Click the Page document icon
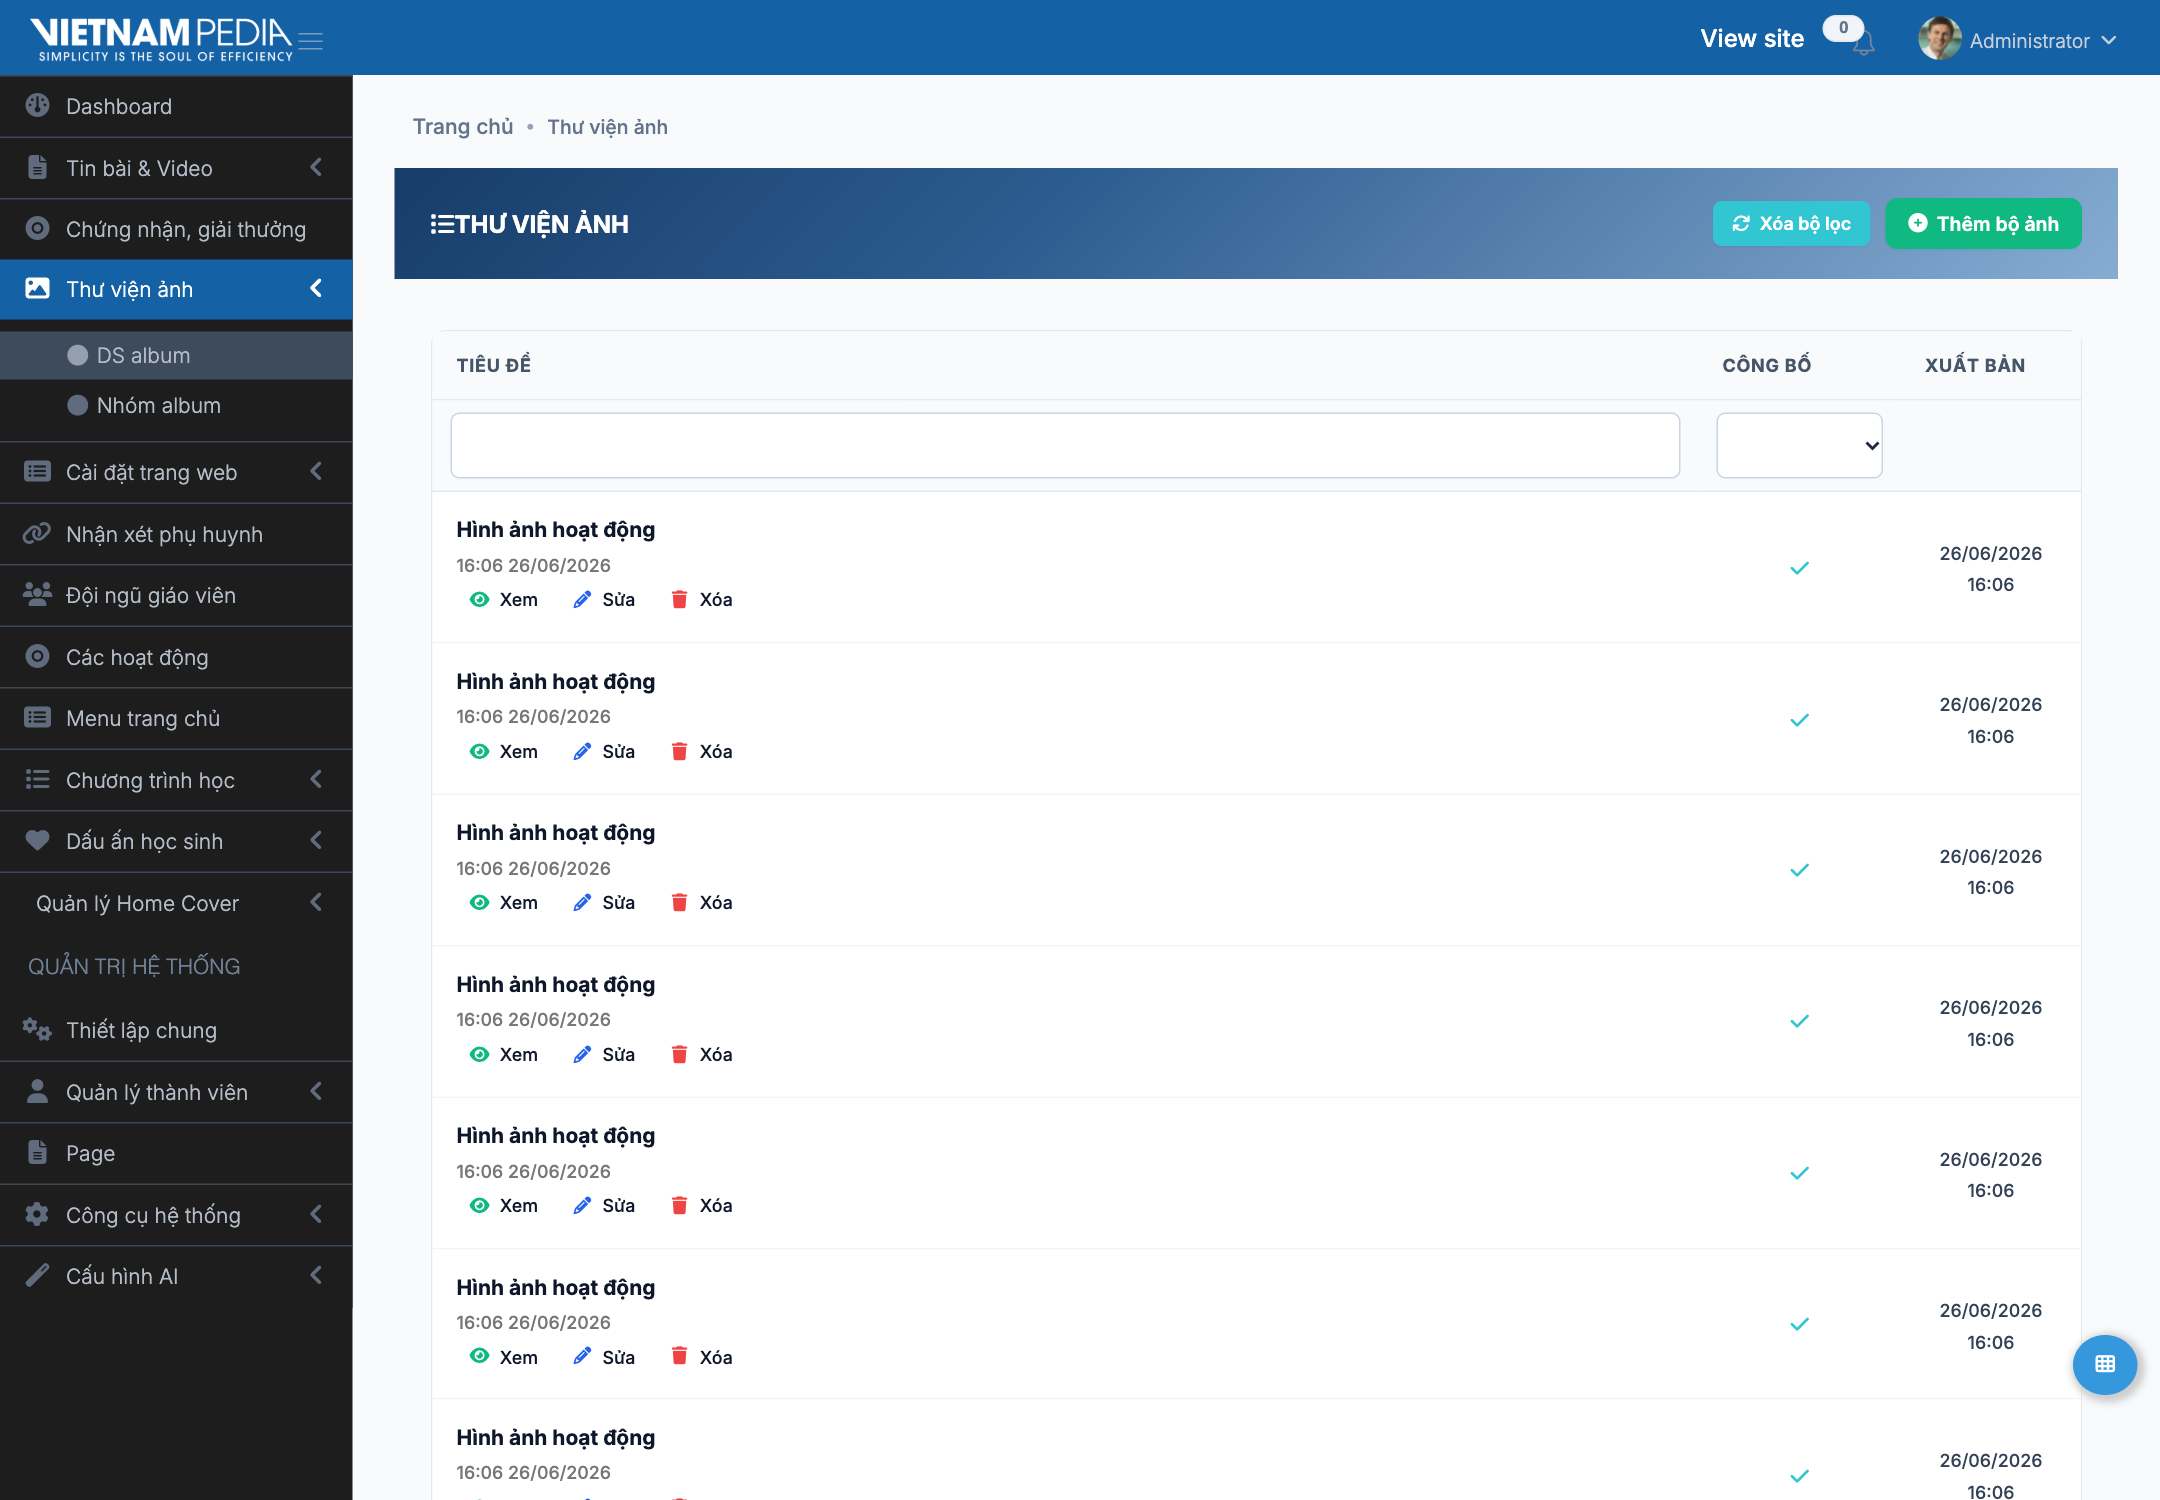The width and height of the screenshot is (2160, 1500). coord(37,1153)
